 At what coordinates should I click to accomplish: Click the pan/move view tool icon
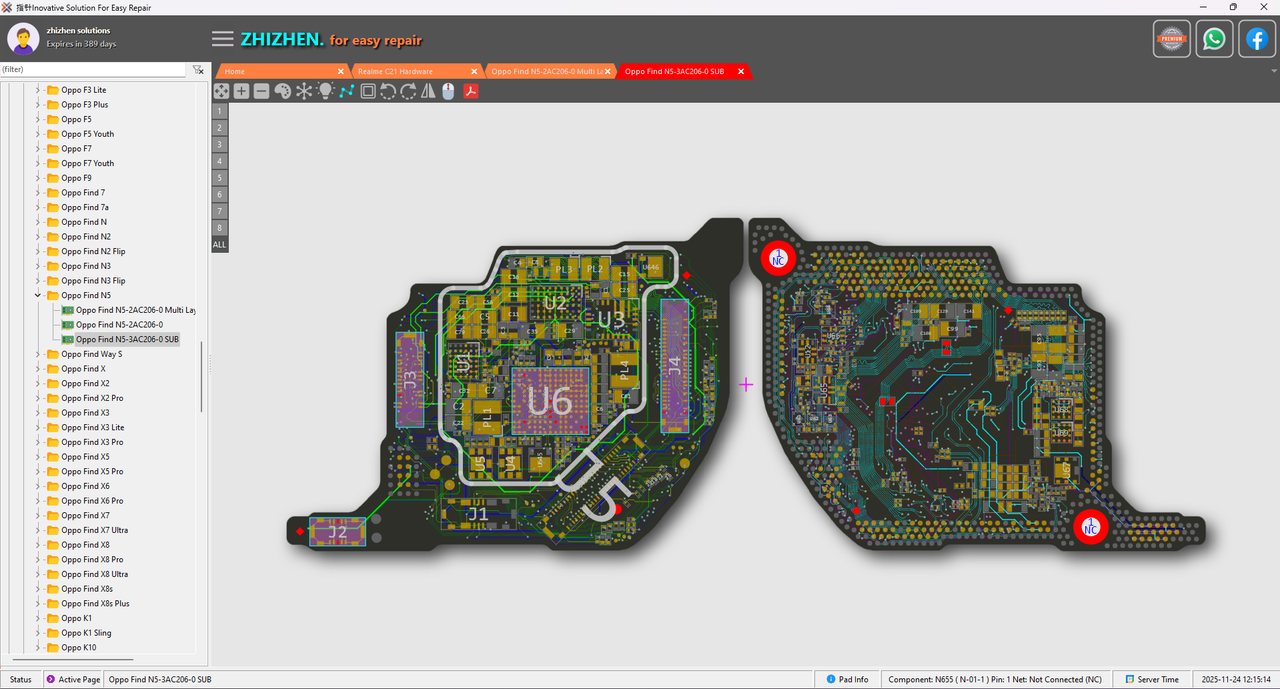(221, 91)
